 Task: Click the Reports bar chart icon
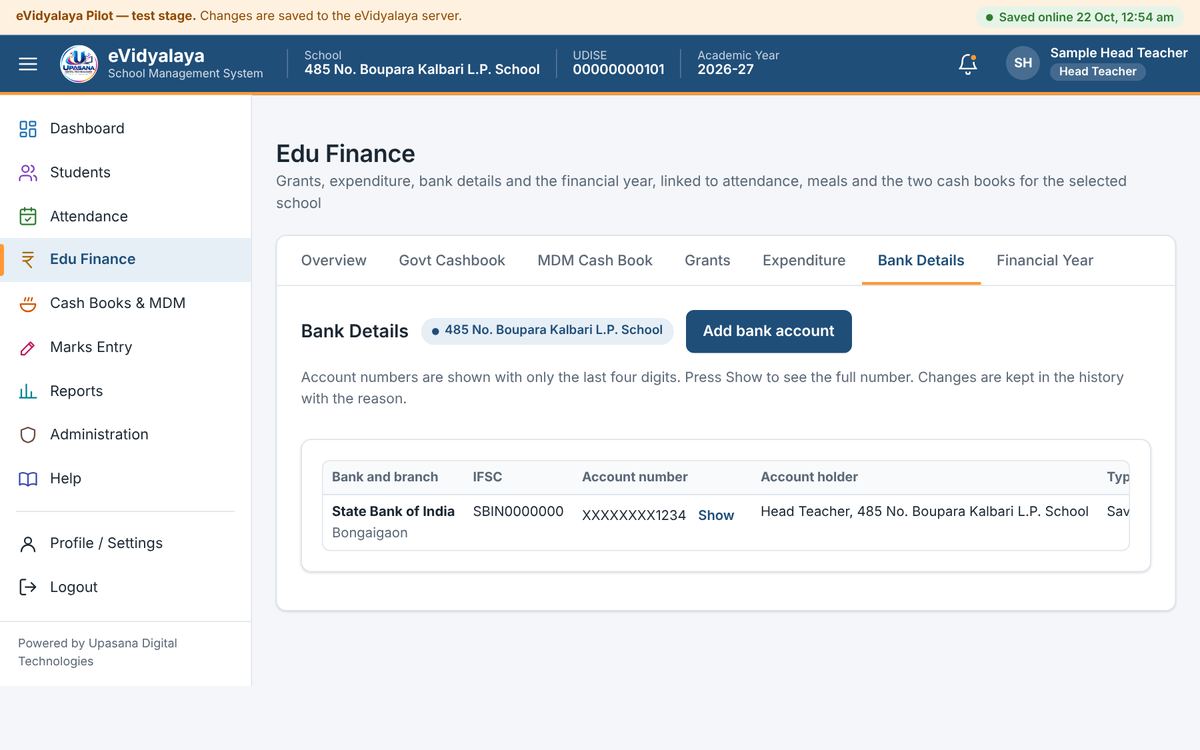click(x=28, y=391)
